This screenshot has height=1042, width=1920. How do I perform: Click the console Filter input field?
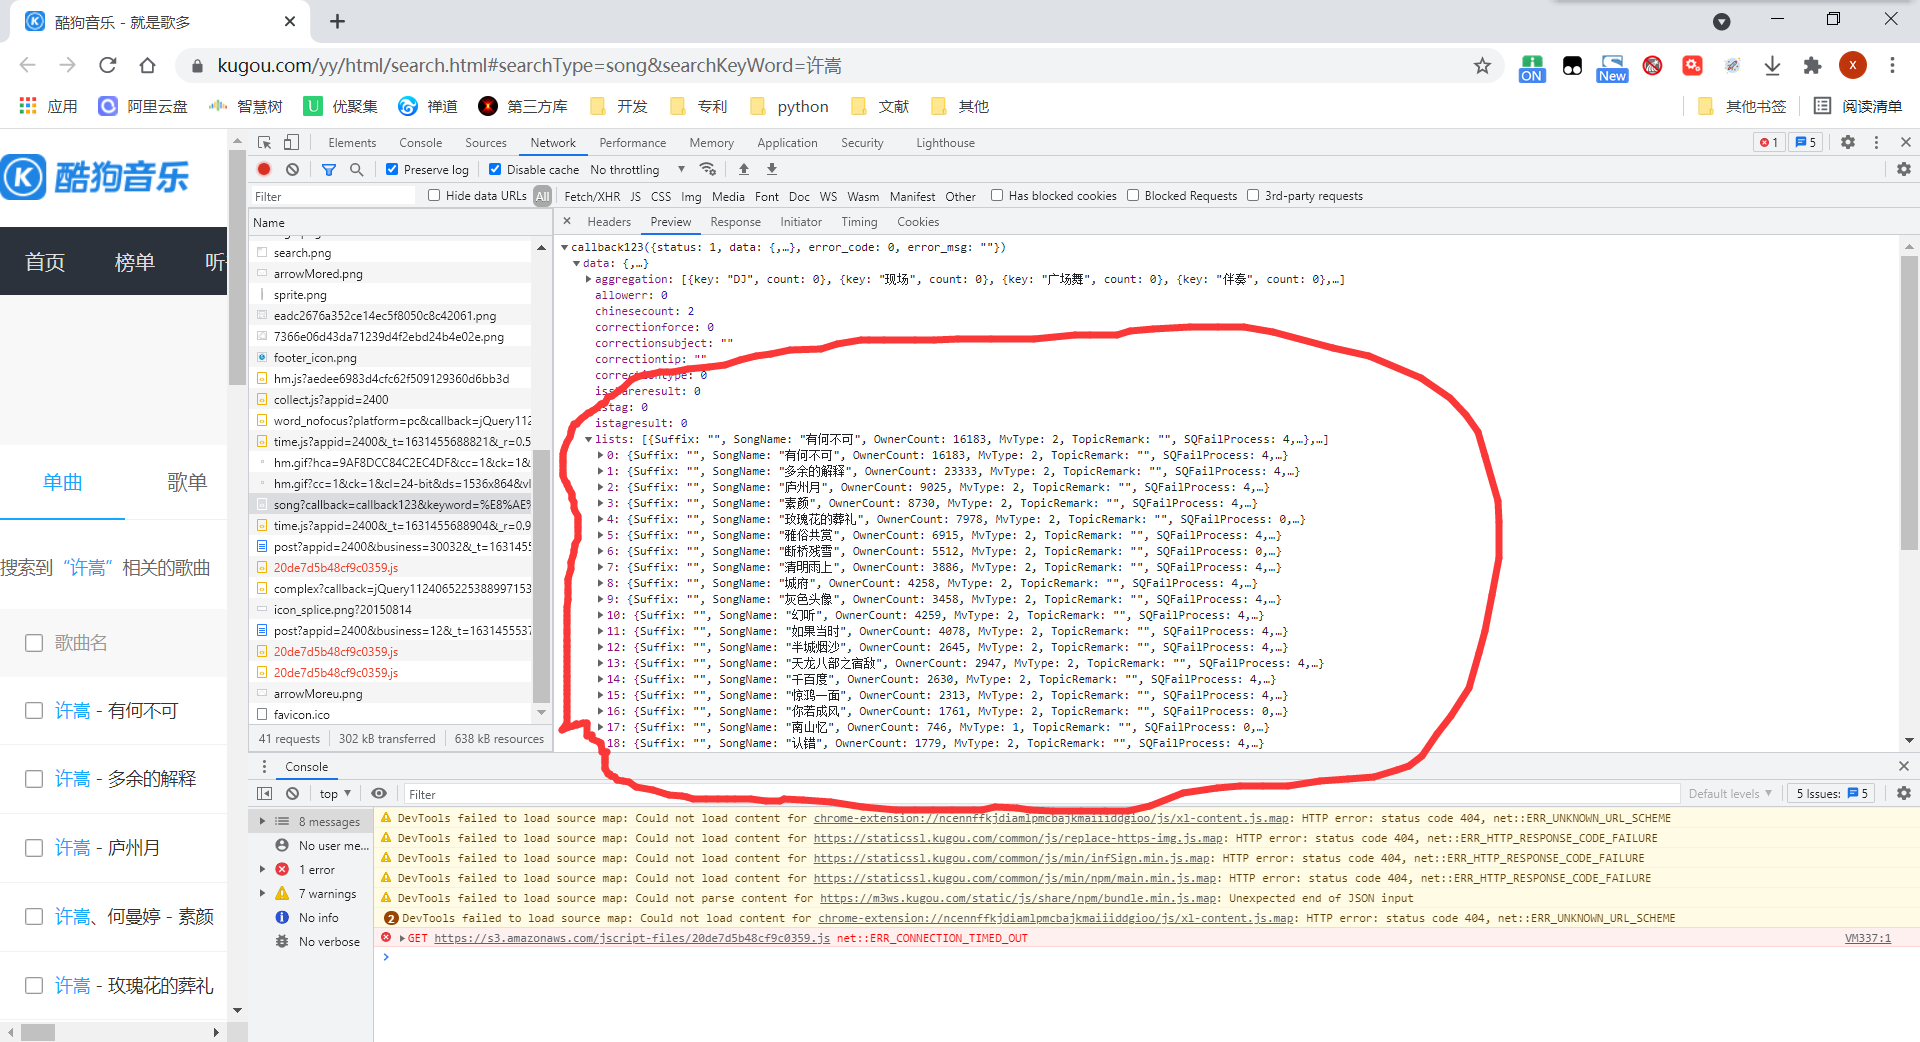[1040, 794]
